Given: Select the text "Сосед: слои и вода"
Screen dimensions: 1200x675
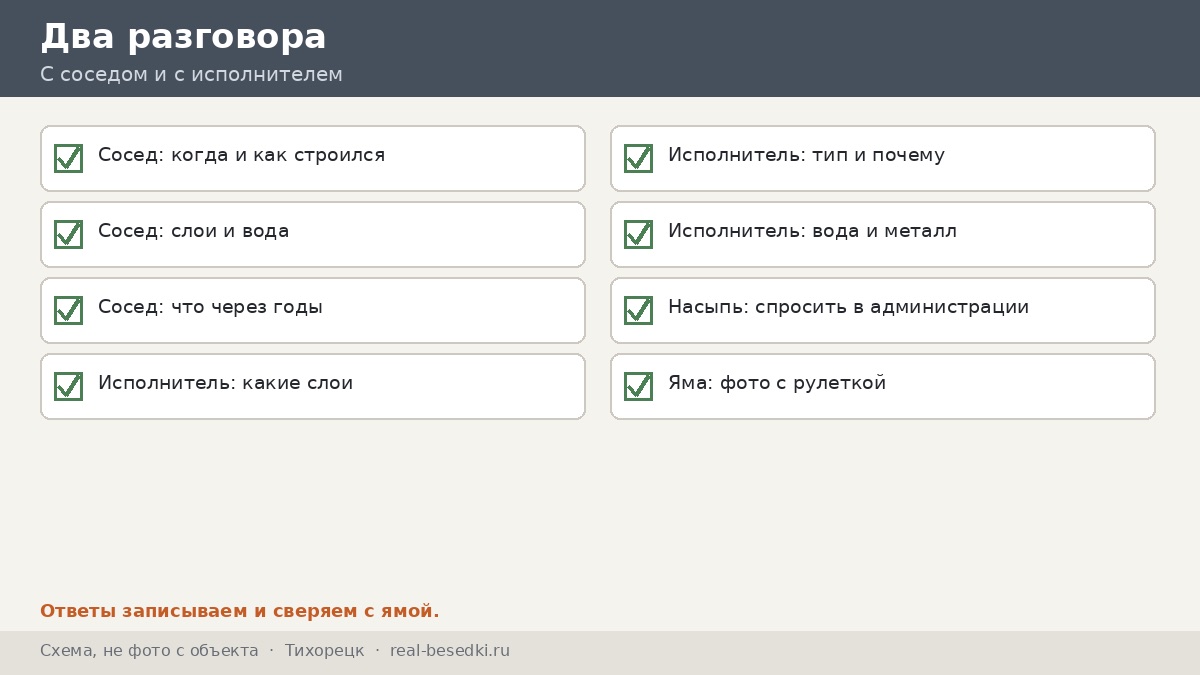Looking at the screenshot, I should [193, 231].
